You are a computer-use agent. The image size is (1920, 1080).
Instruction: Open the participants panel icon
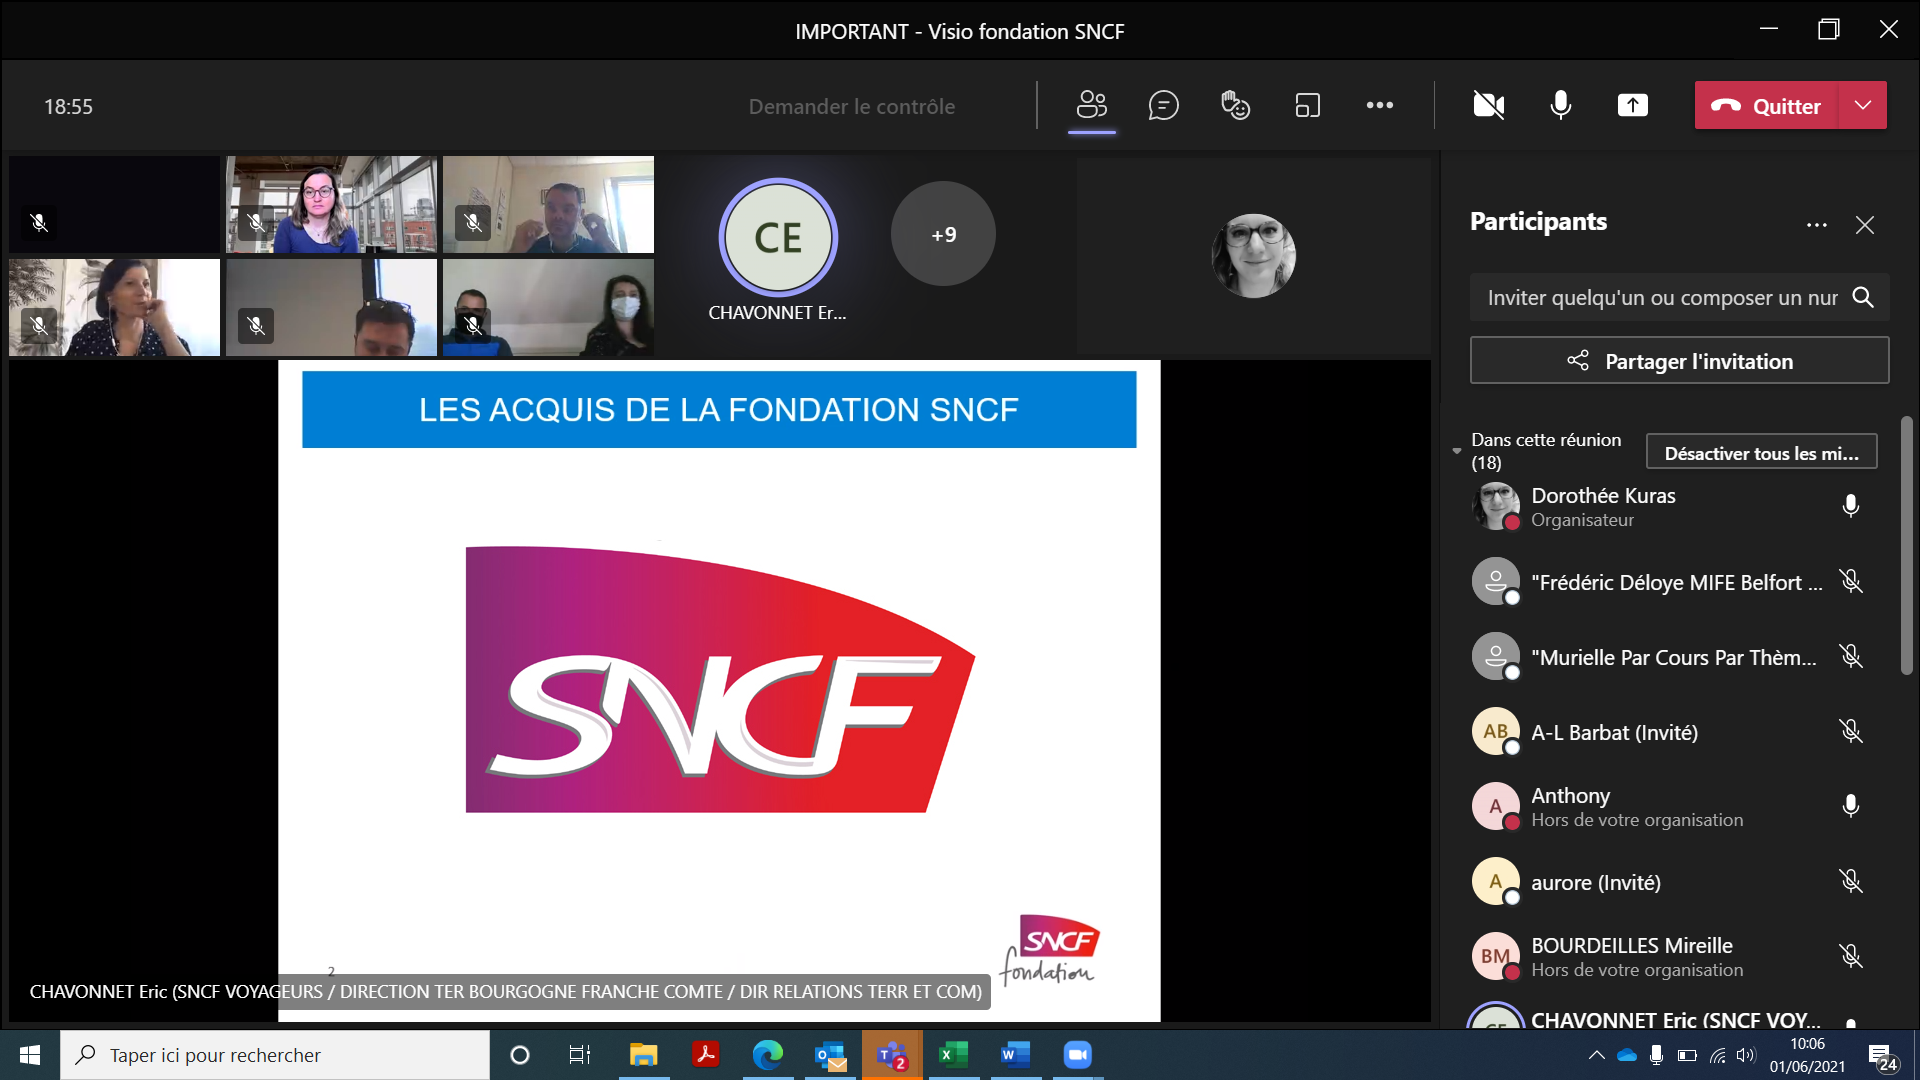coord(1091,105)
